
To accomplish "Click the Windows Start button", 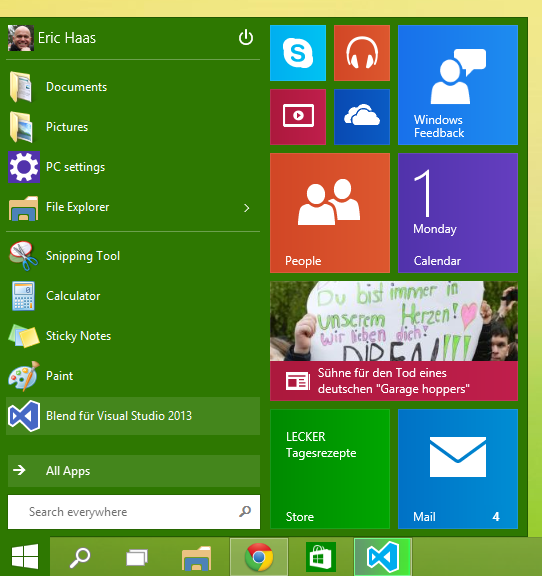I will (x=25, y=556).
